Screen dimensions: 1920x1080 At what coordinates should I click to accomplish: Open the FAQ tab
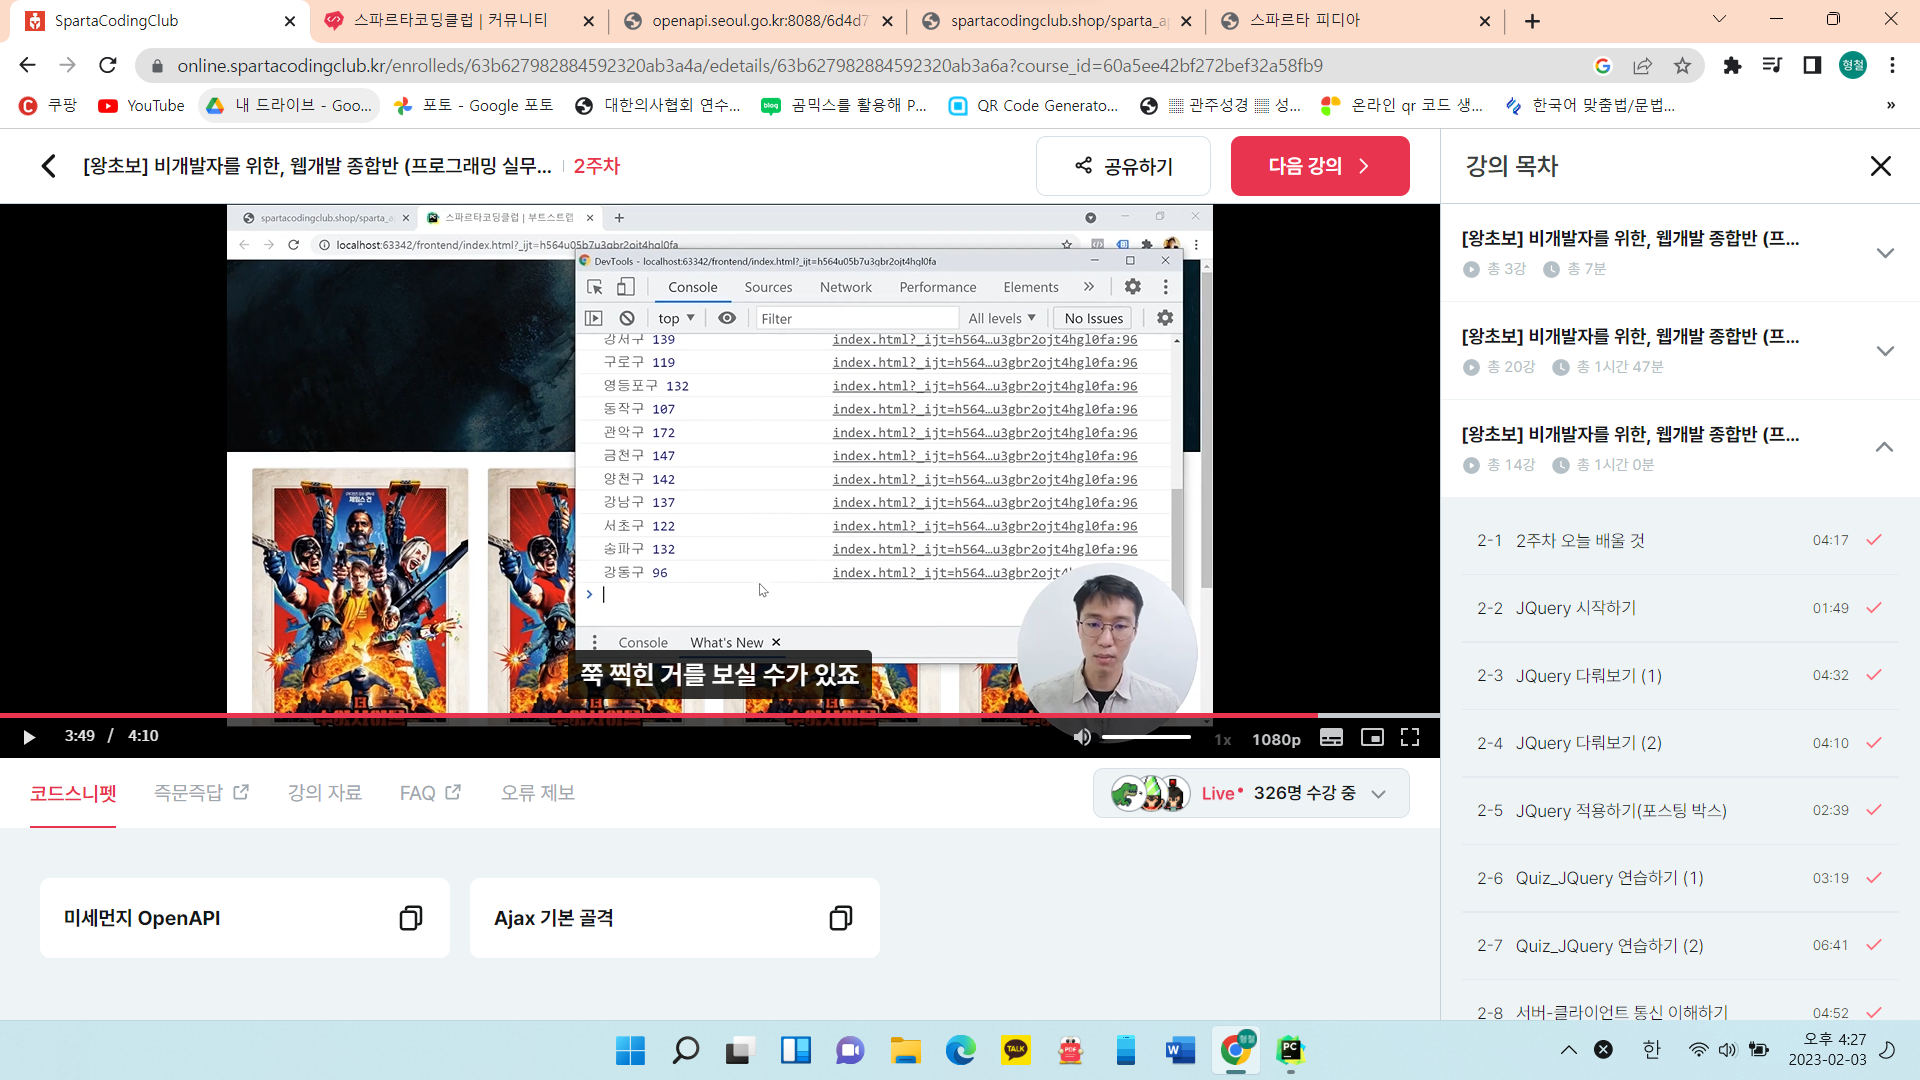tap(430, 793)
